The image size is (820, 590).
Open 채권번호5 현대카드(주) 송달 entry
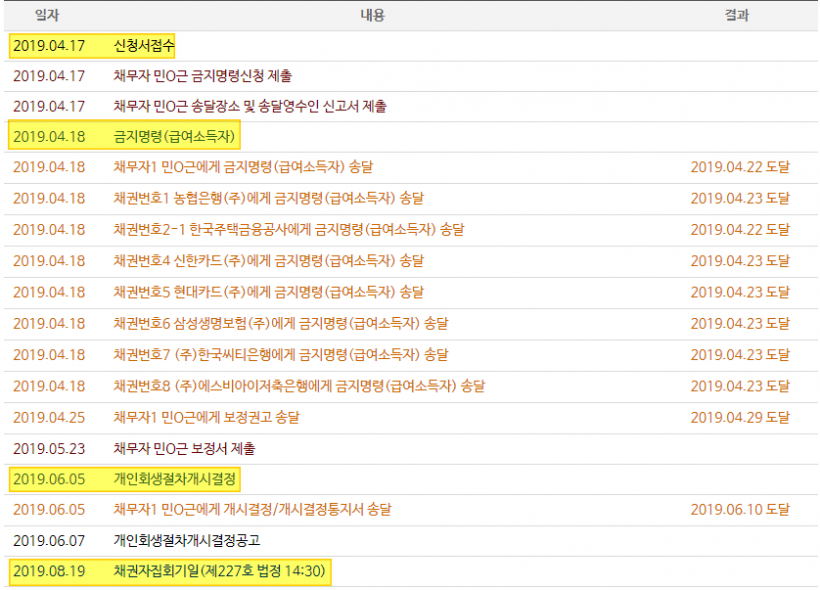pyautogui.click(x=268, y=292)
